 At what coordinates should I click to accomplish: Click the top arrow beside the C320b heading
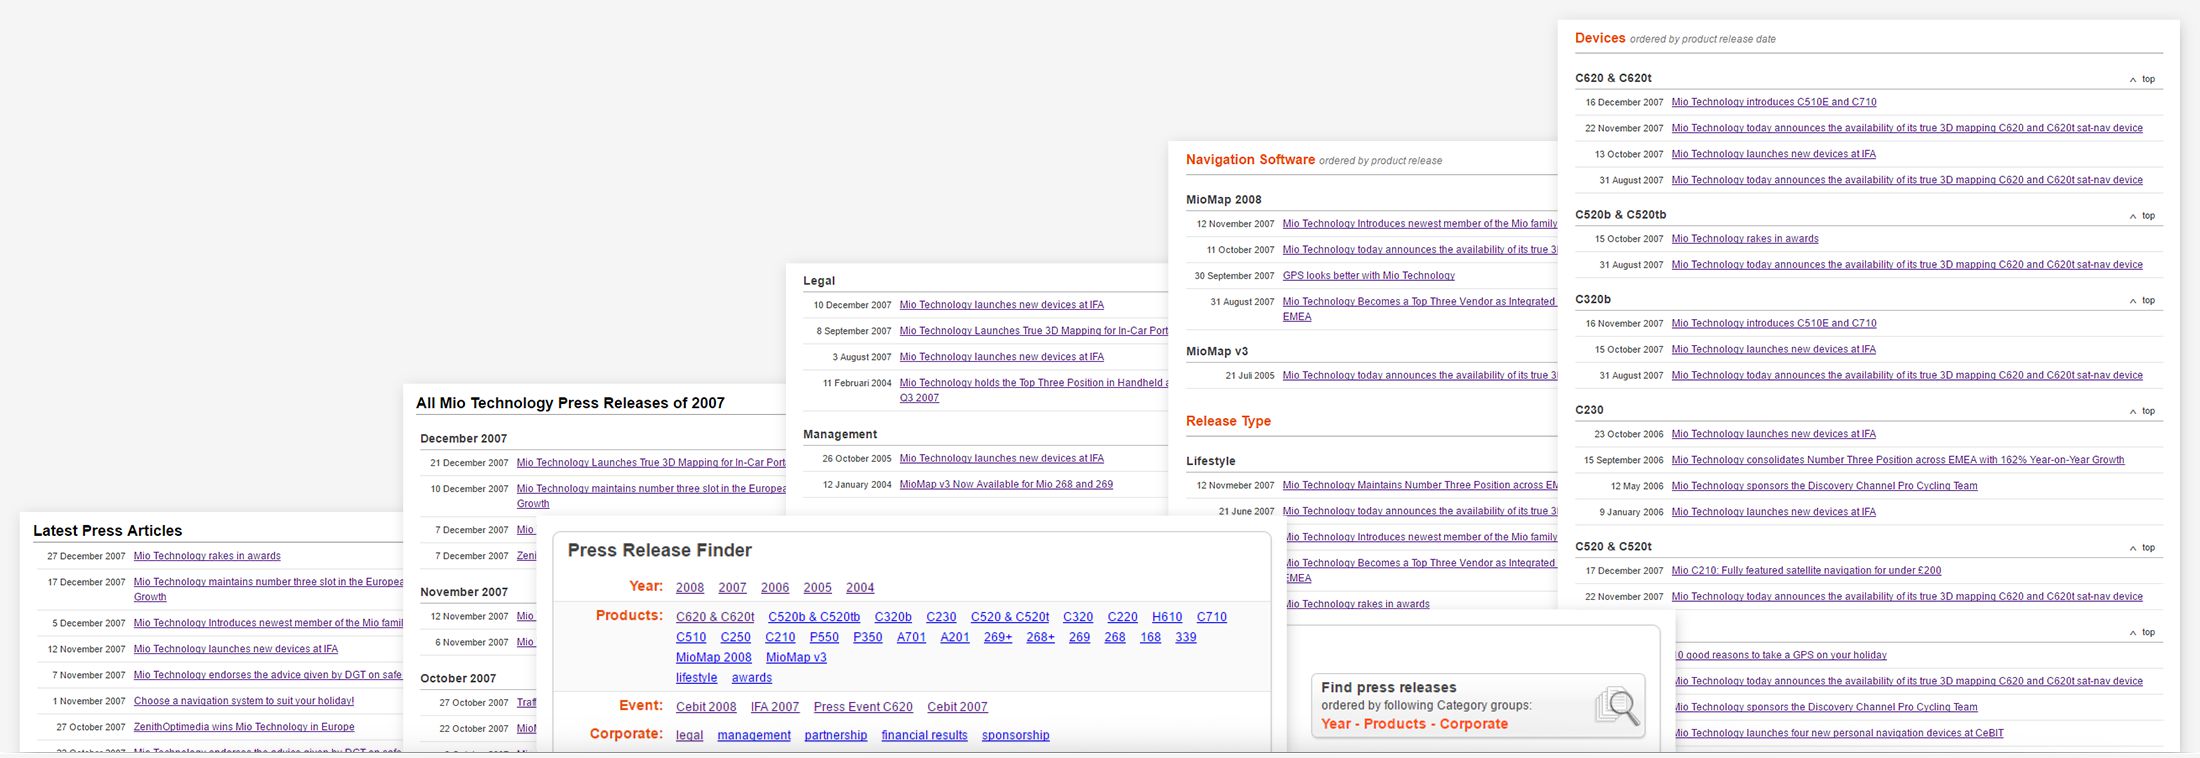point(2142,300)
